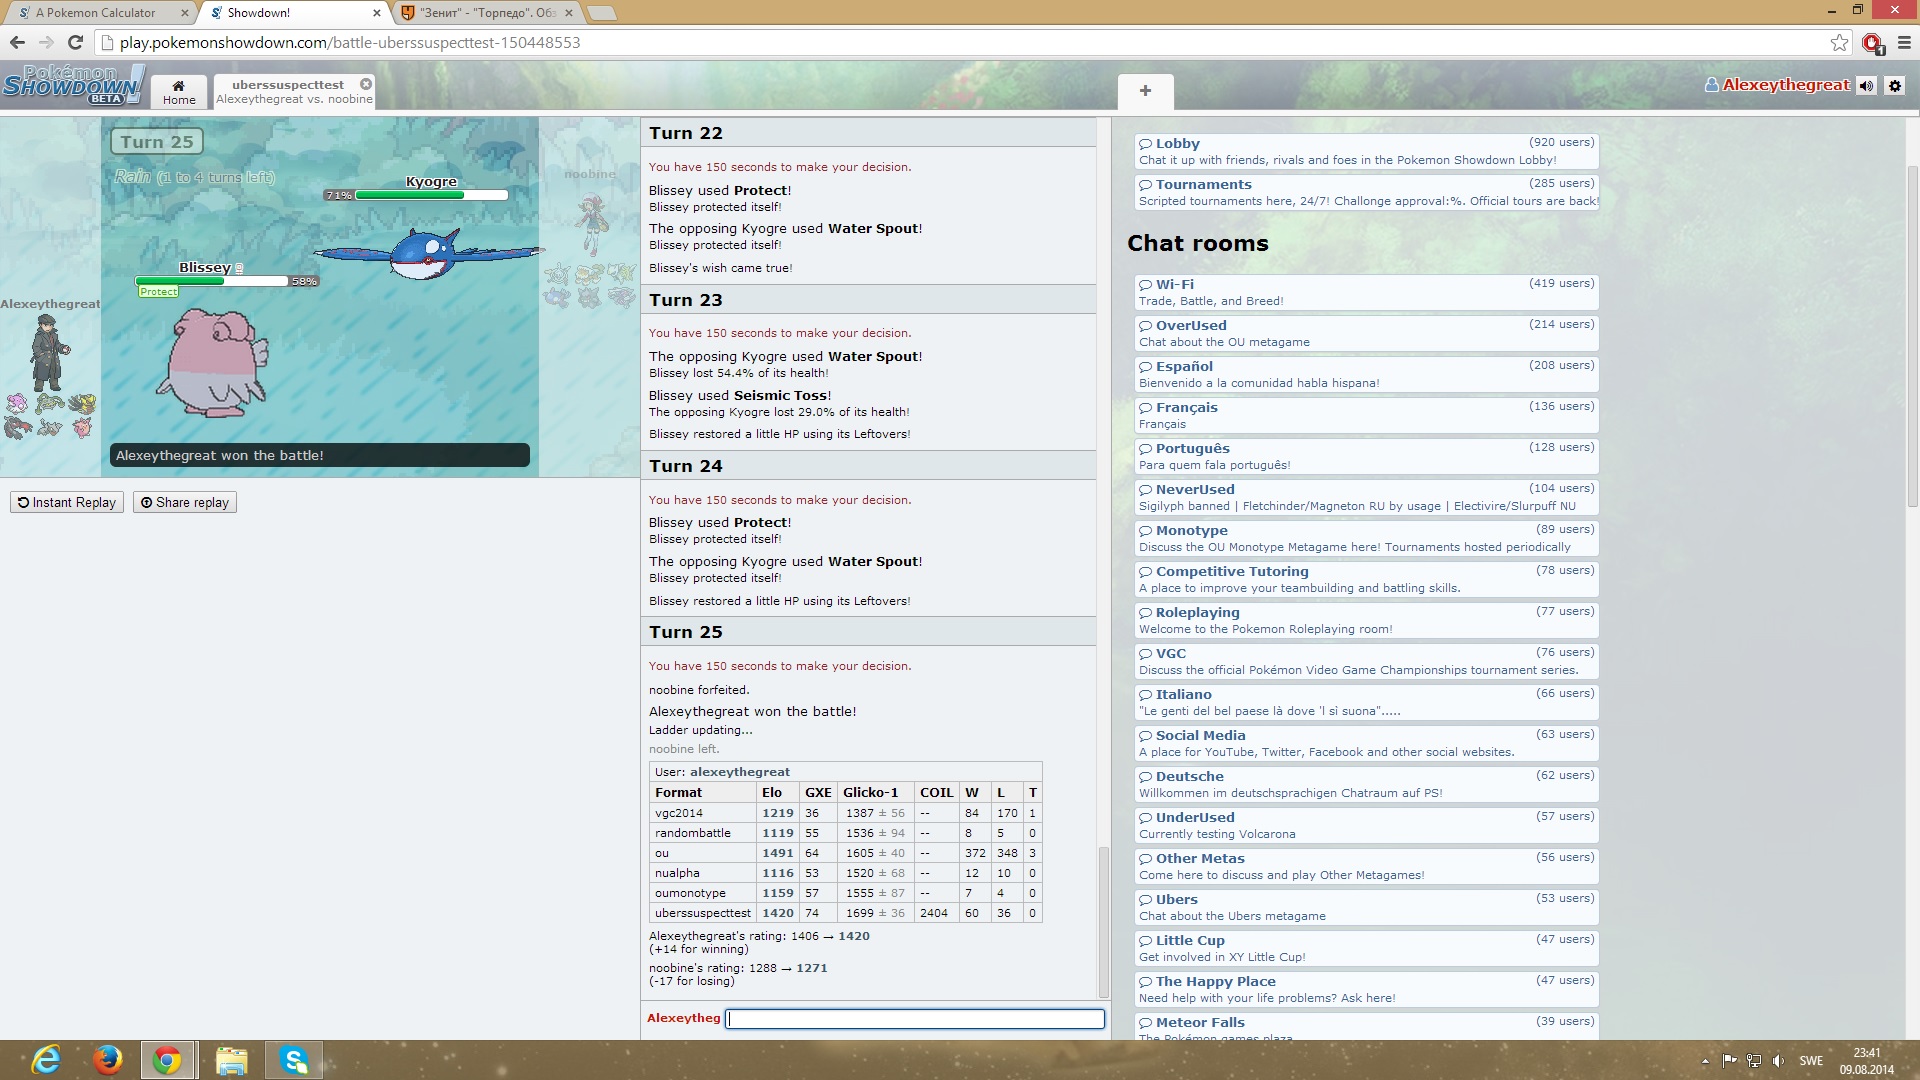Click the browser back arrow
The image size is (1920, 1080).
point(17,42)
